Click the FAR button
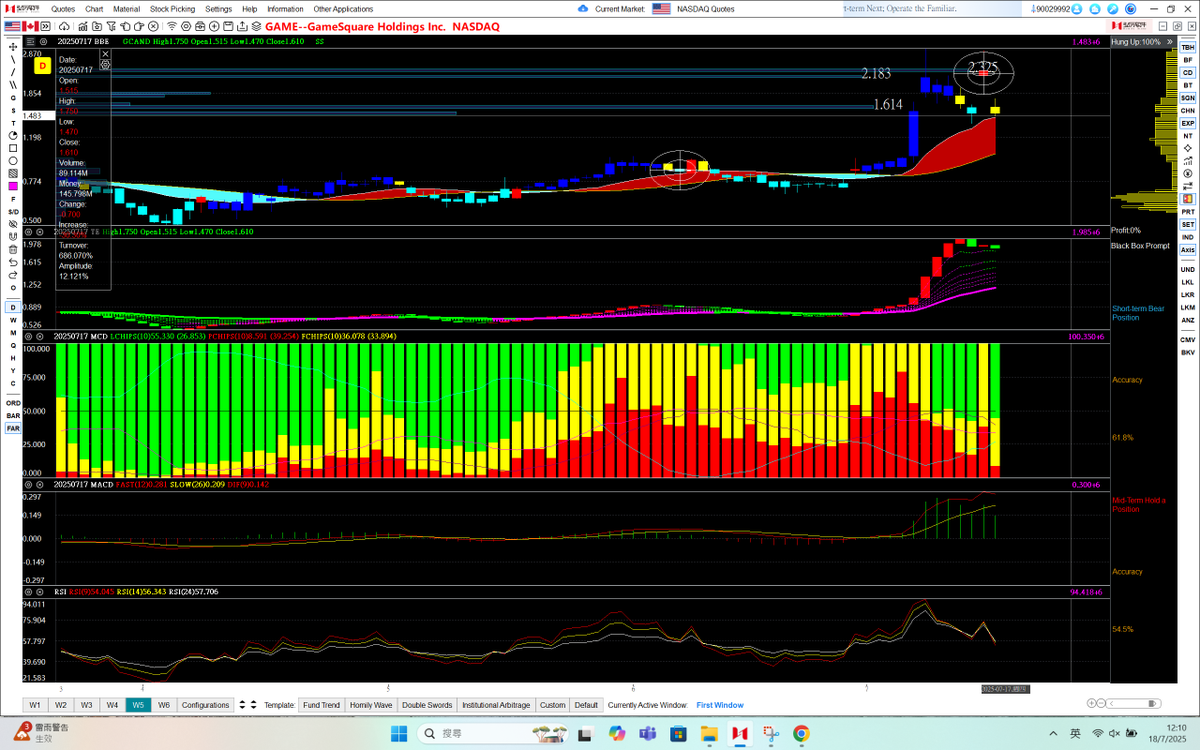1200x750 pixels. [13, 427]
